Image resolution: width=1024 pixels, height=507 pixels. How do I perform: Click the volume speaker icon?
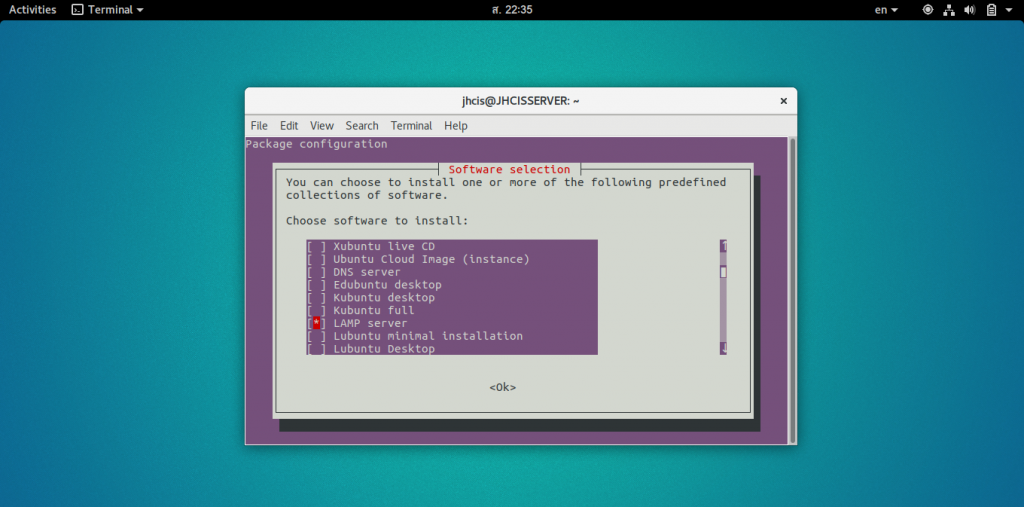970,10
